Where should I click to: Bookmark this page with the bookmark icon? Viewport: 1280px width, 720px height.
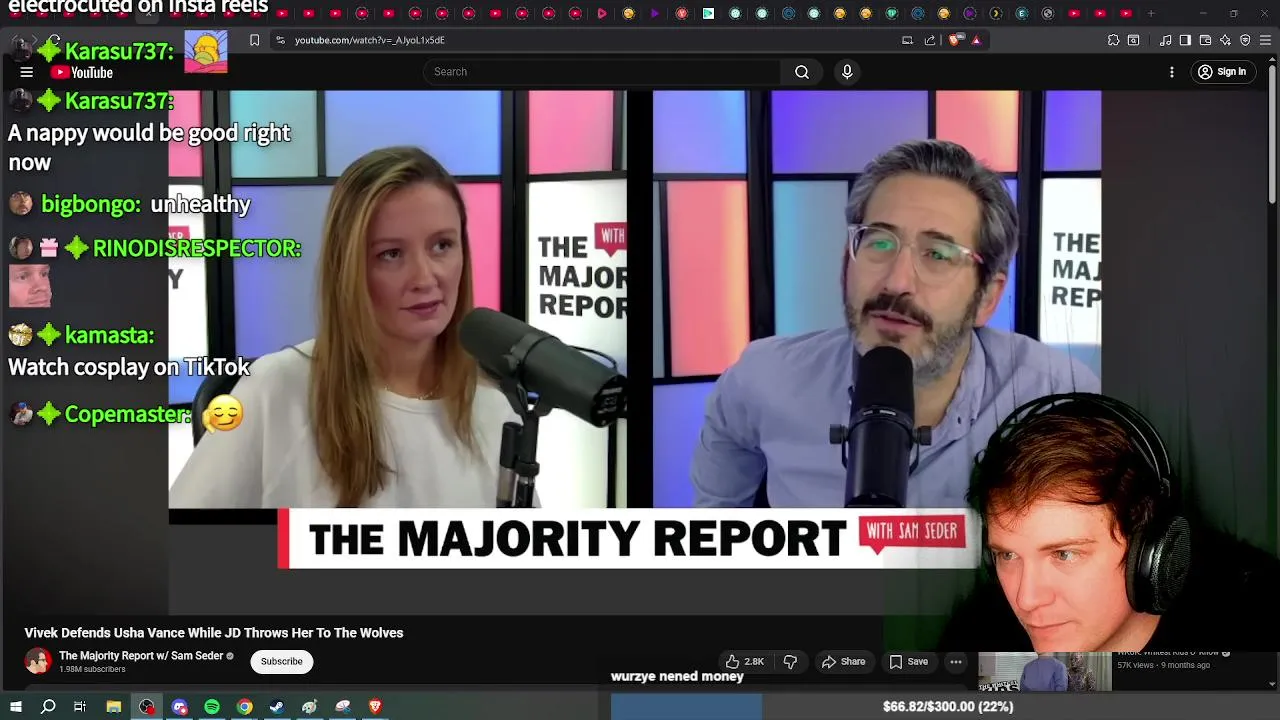(254, 40)
